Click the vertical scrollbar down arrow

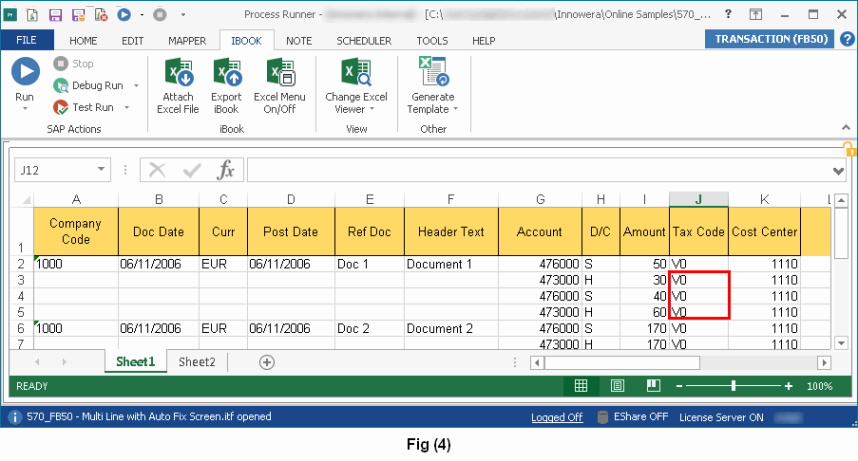pos(842,343)
